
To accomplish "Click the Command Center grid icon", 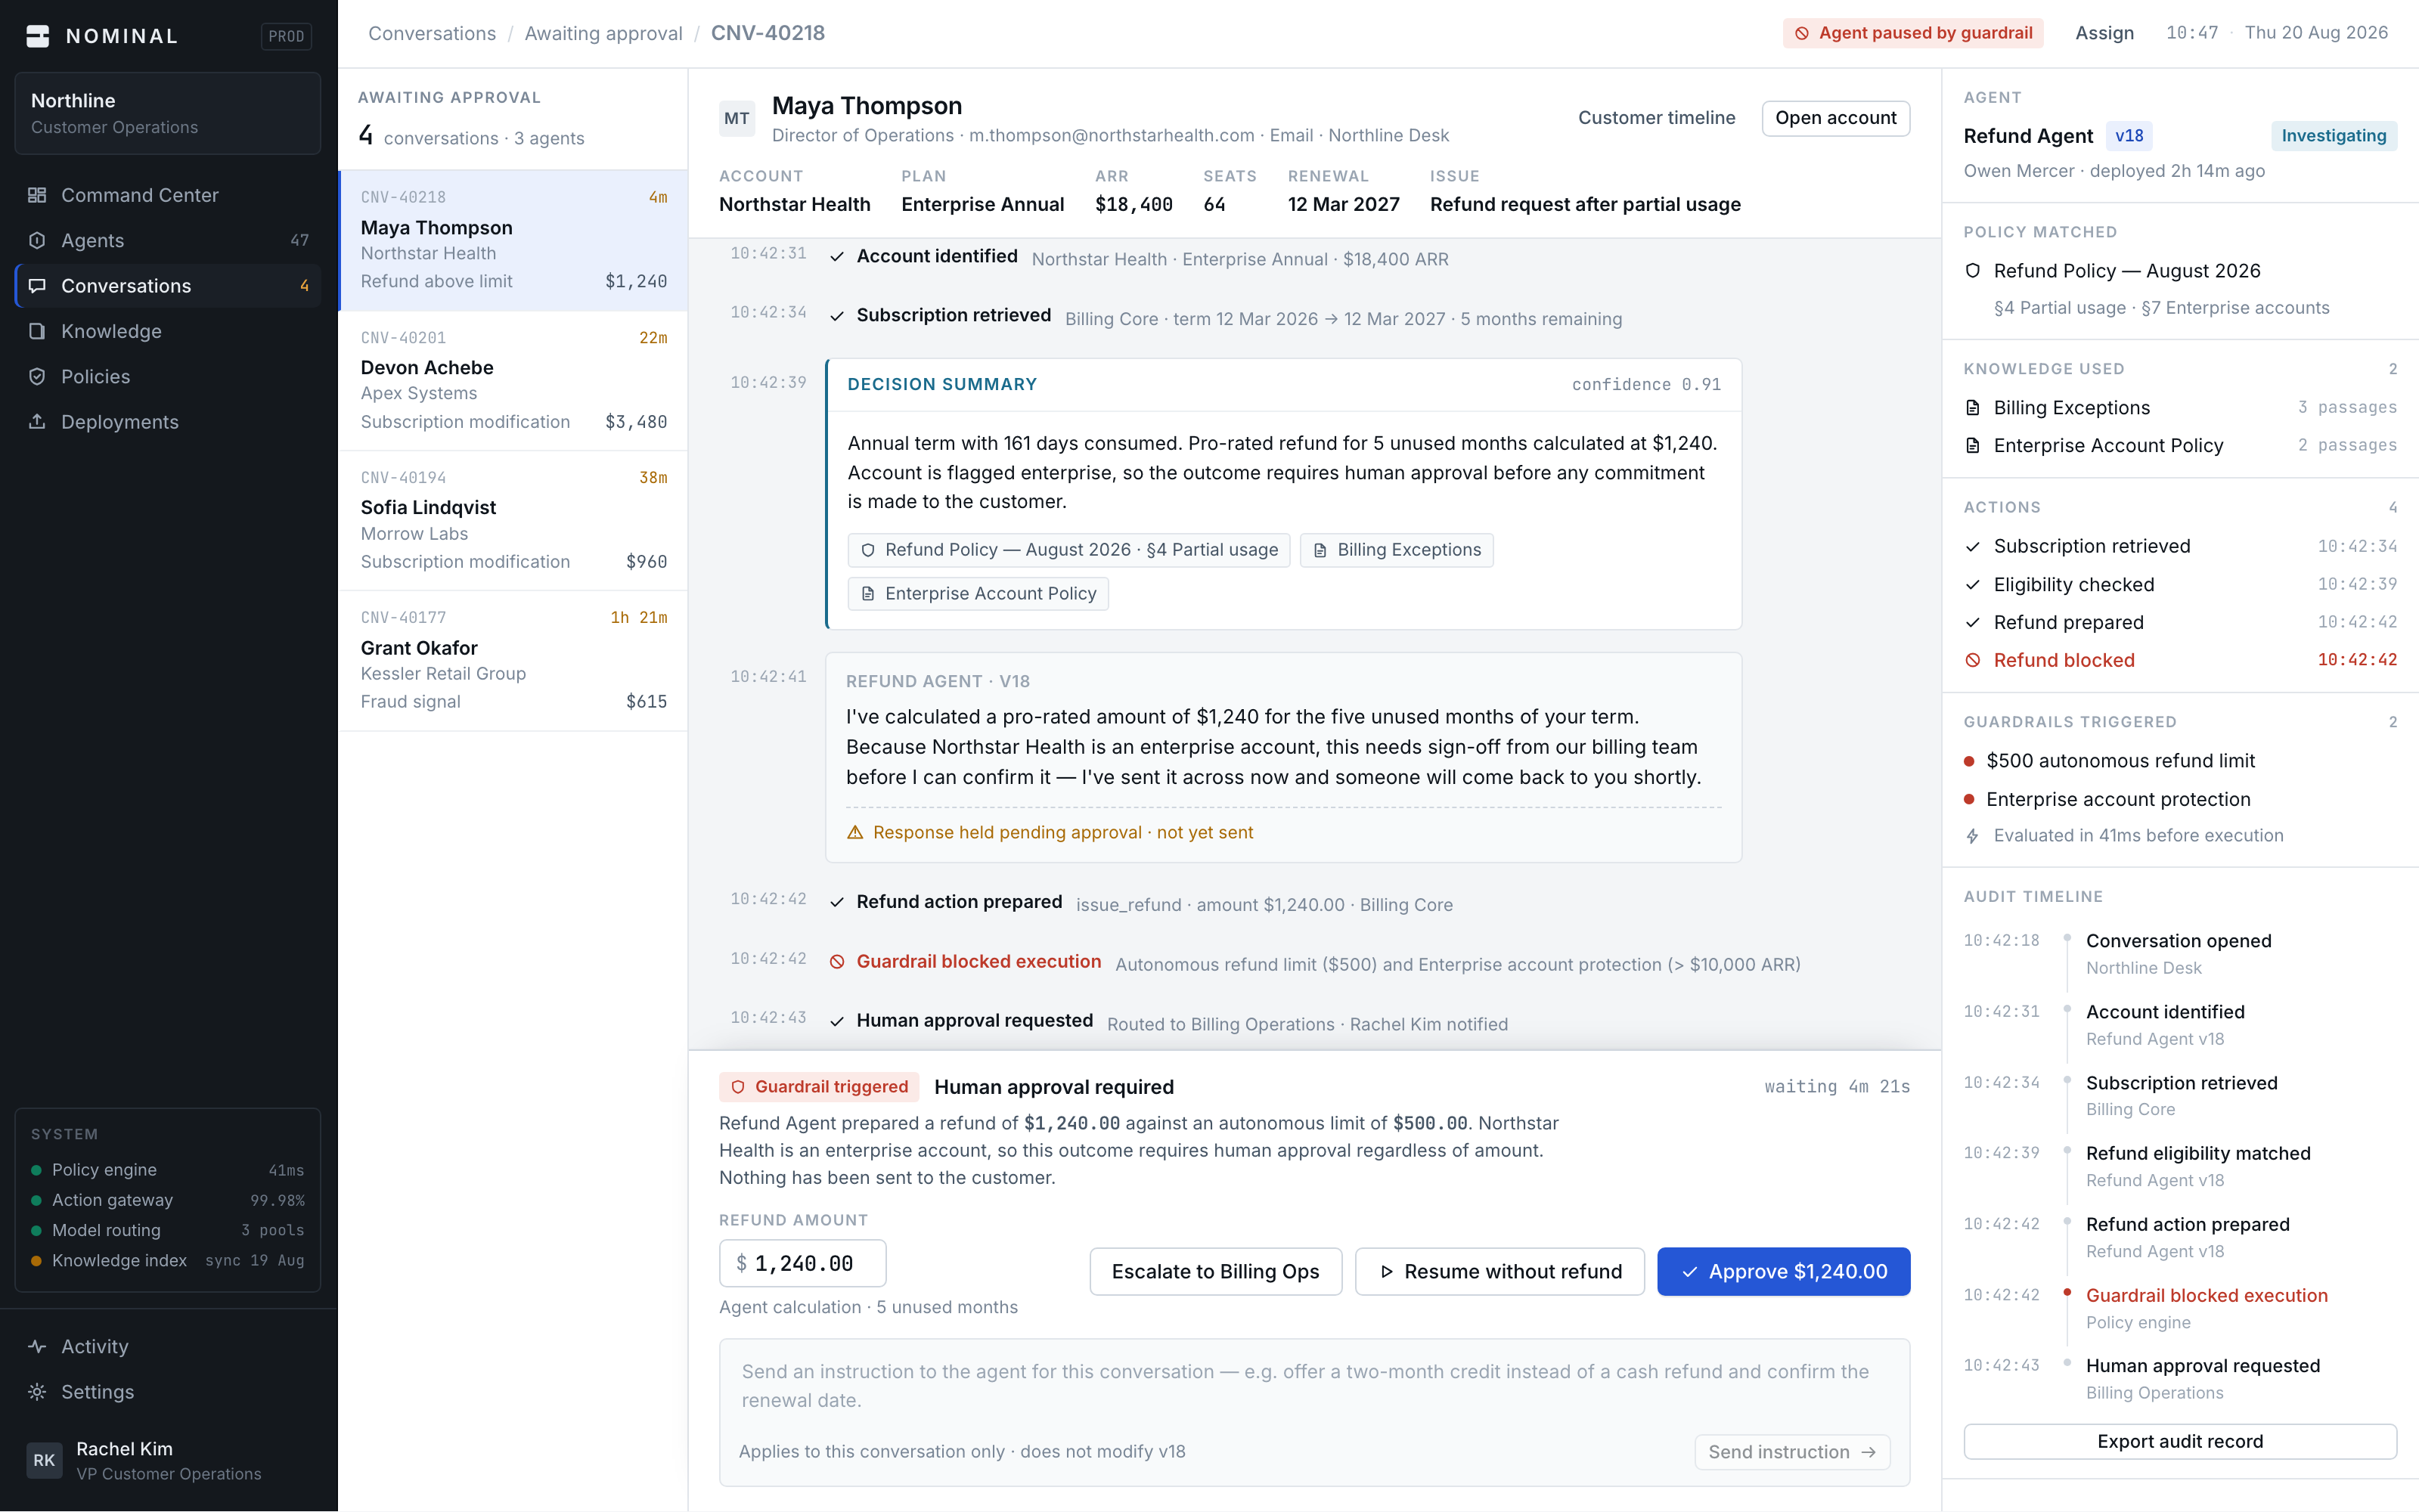I will 37,195.
